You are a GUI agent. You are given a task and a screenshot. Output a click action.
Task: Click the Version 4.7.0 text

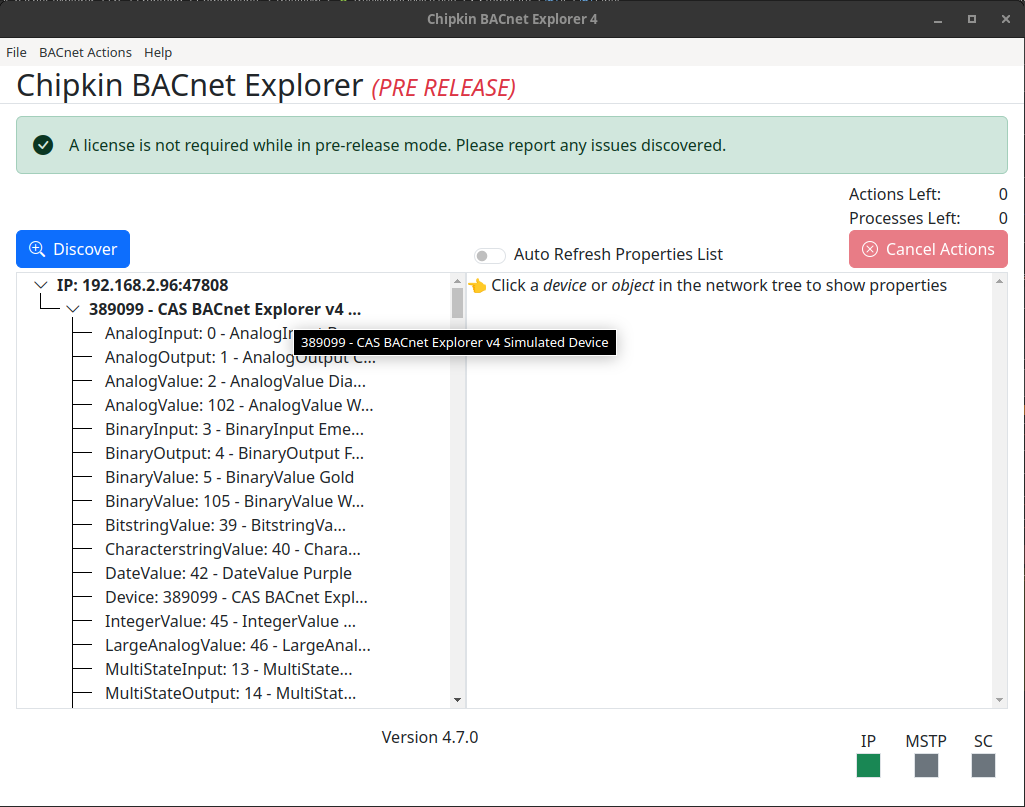point(429,737)
